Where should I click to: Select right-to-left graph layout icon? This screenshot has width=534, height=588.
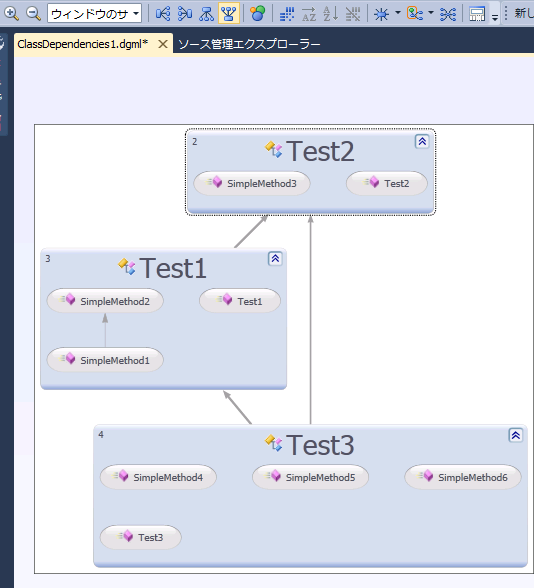tap(185, 14)
